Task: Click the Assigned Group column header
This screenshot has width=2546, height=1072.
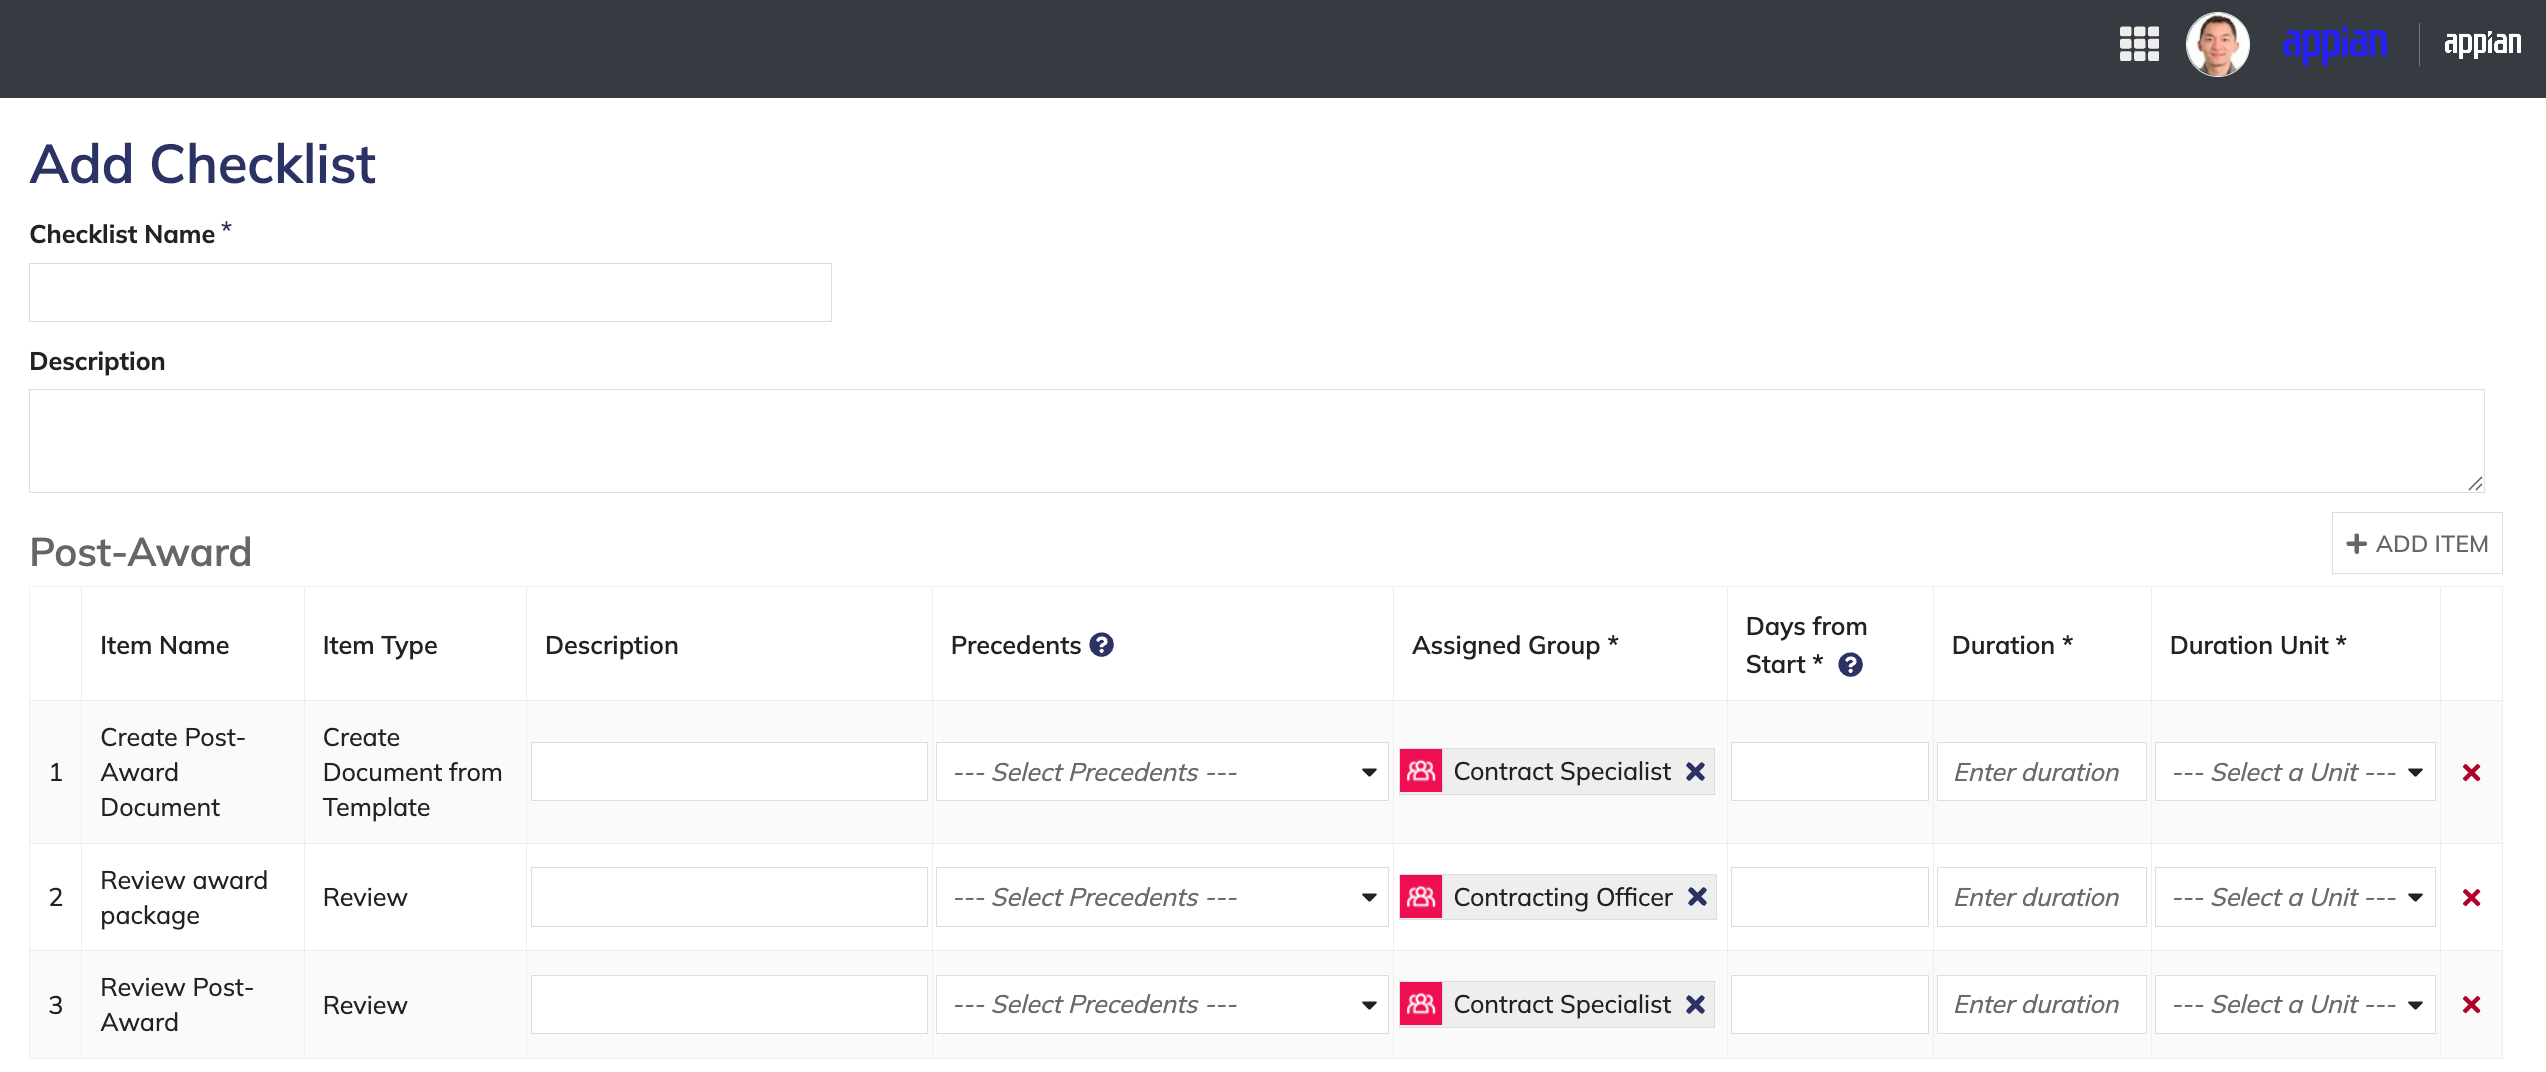Action: coord(1515,645)
